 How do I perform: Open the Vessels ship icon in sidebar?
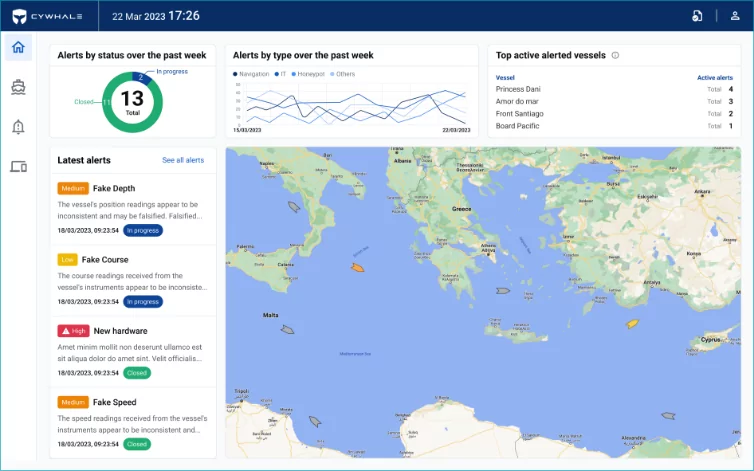point(18,86)
